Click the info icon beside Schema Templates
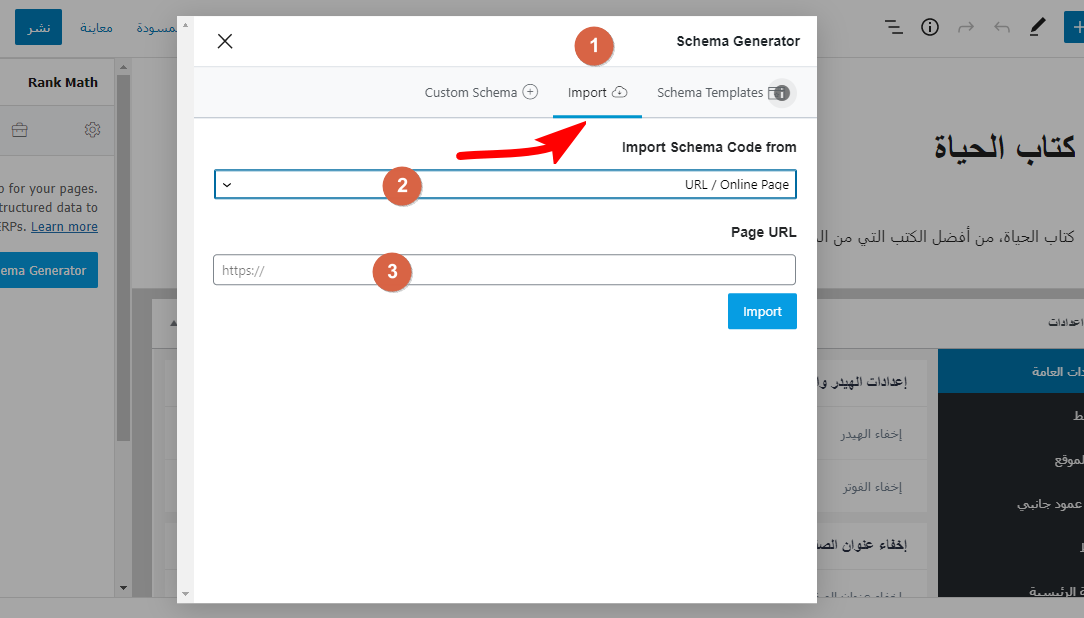1084x618 pixels. point(782,93)
